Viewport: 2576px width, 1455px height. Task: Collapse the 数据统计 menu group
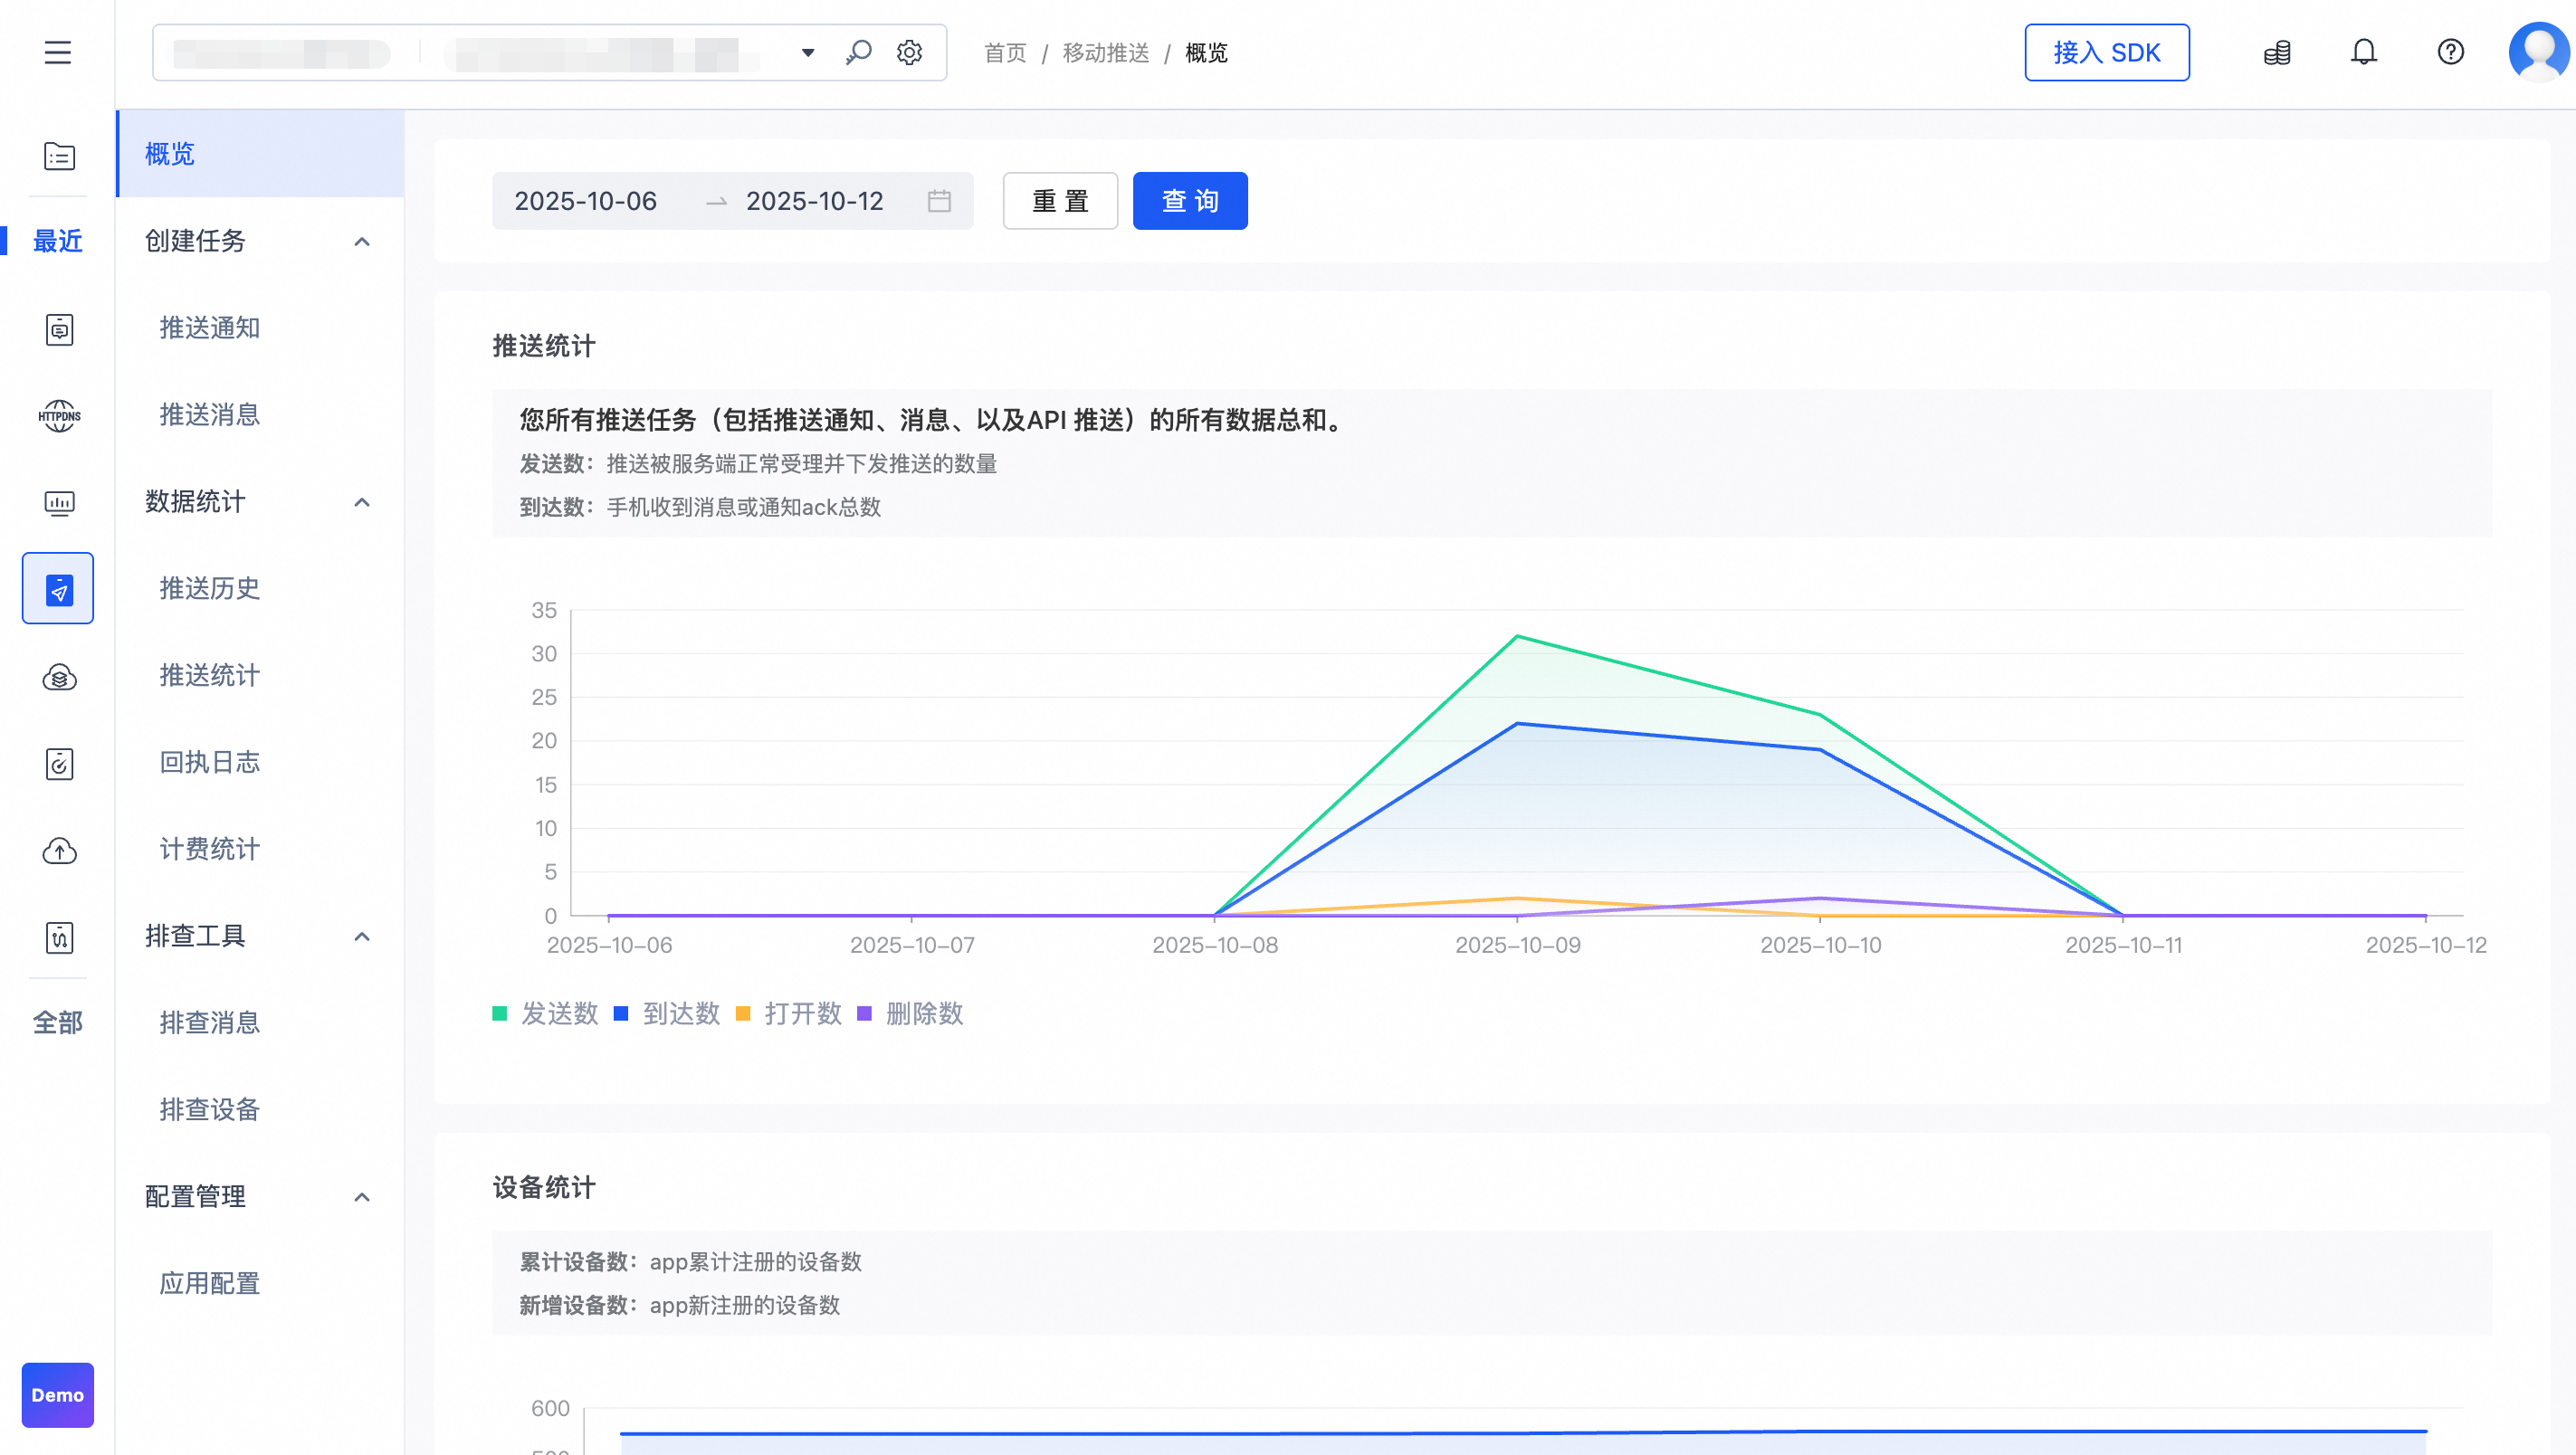[362, 502]
